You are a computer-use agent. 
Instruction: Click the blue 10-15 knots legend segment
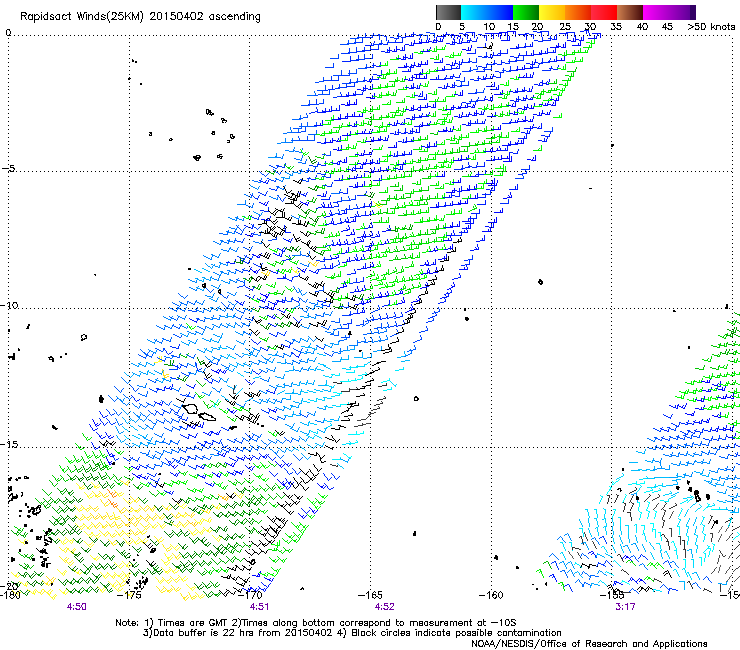pos(499,12)
